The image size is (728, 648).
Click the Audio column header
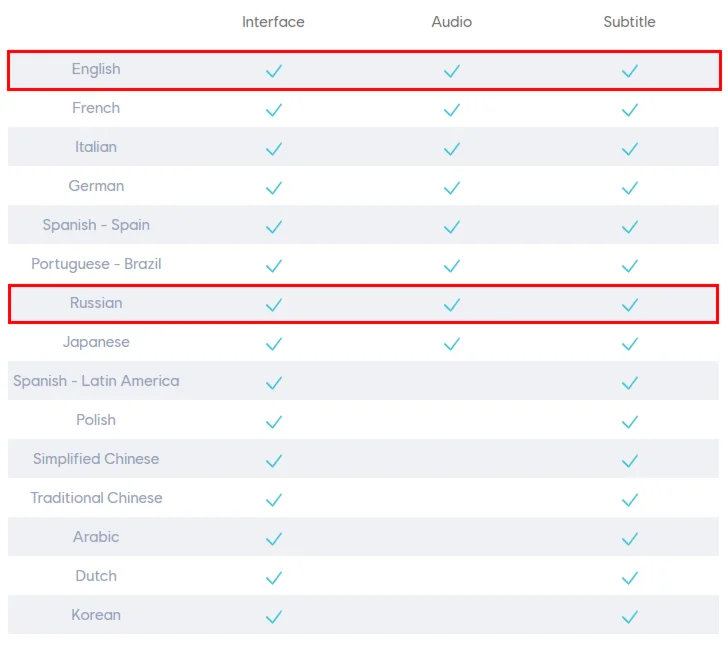(x=452, y=22)
